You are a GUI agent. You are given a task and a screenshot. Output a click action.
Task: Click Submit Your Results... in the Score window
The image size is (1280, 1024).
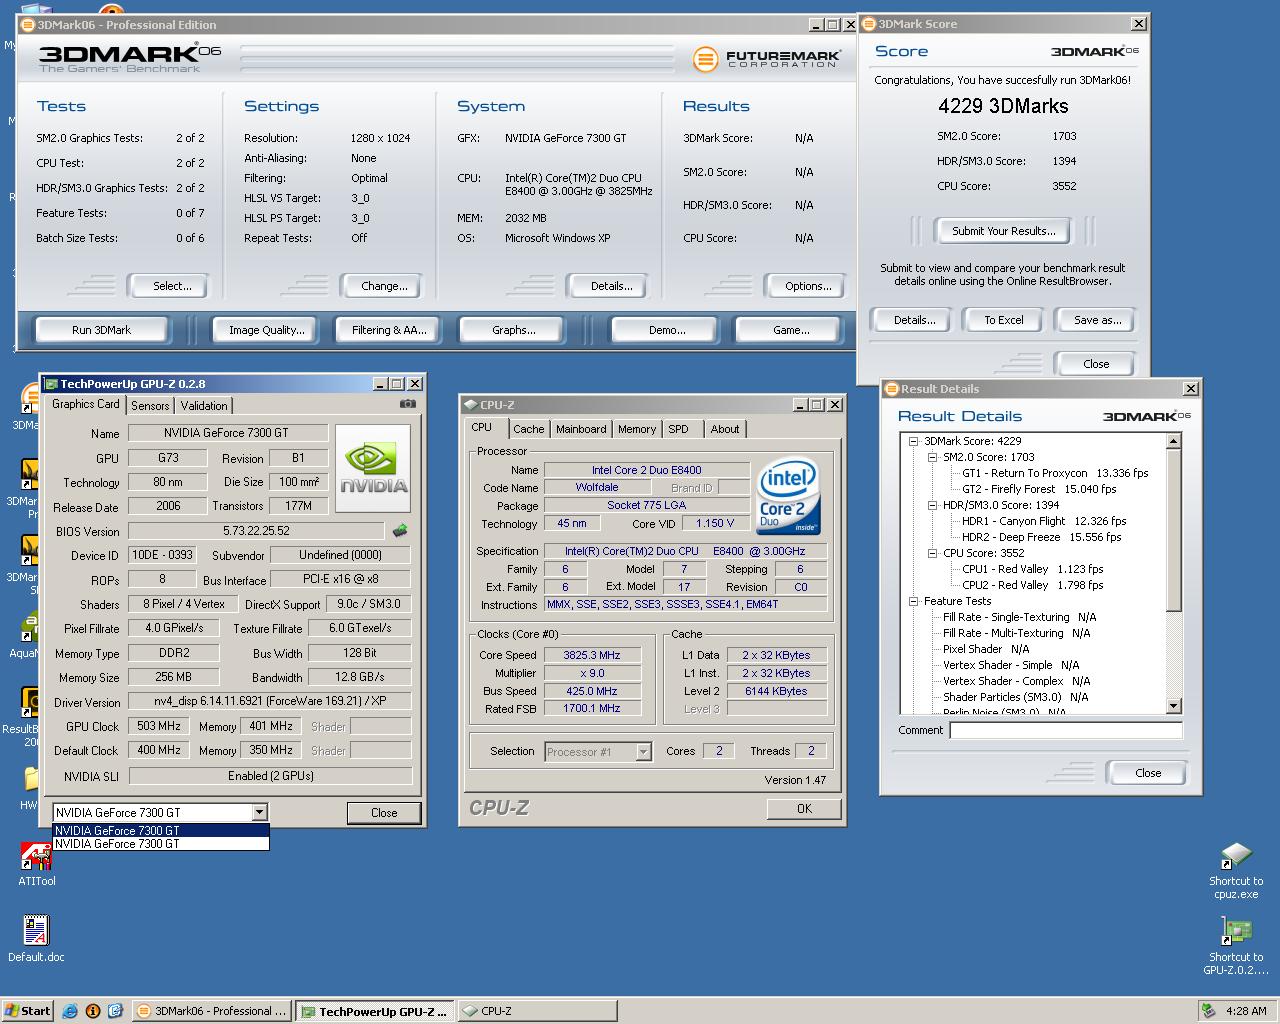tap(1003, 231)
